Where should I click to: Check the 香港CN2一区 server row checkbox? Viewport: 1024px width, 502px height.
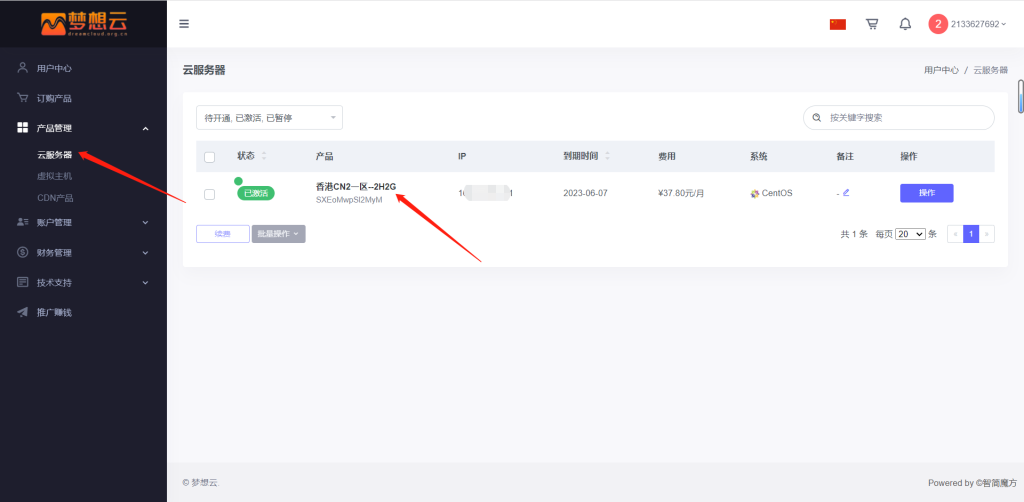[209, 193]
